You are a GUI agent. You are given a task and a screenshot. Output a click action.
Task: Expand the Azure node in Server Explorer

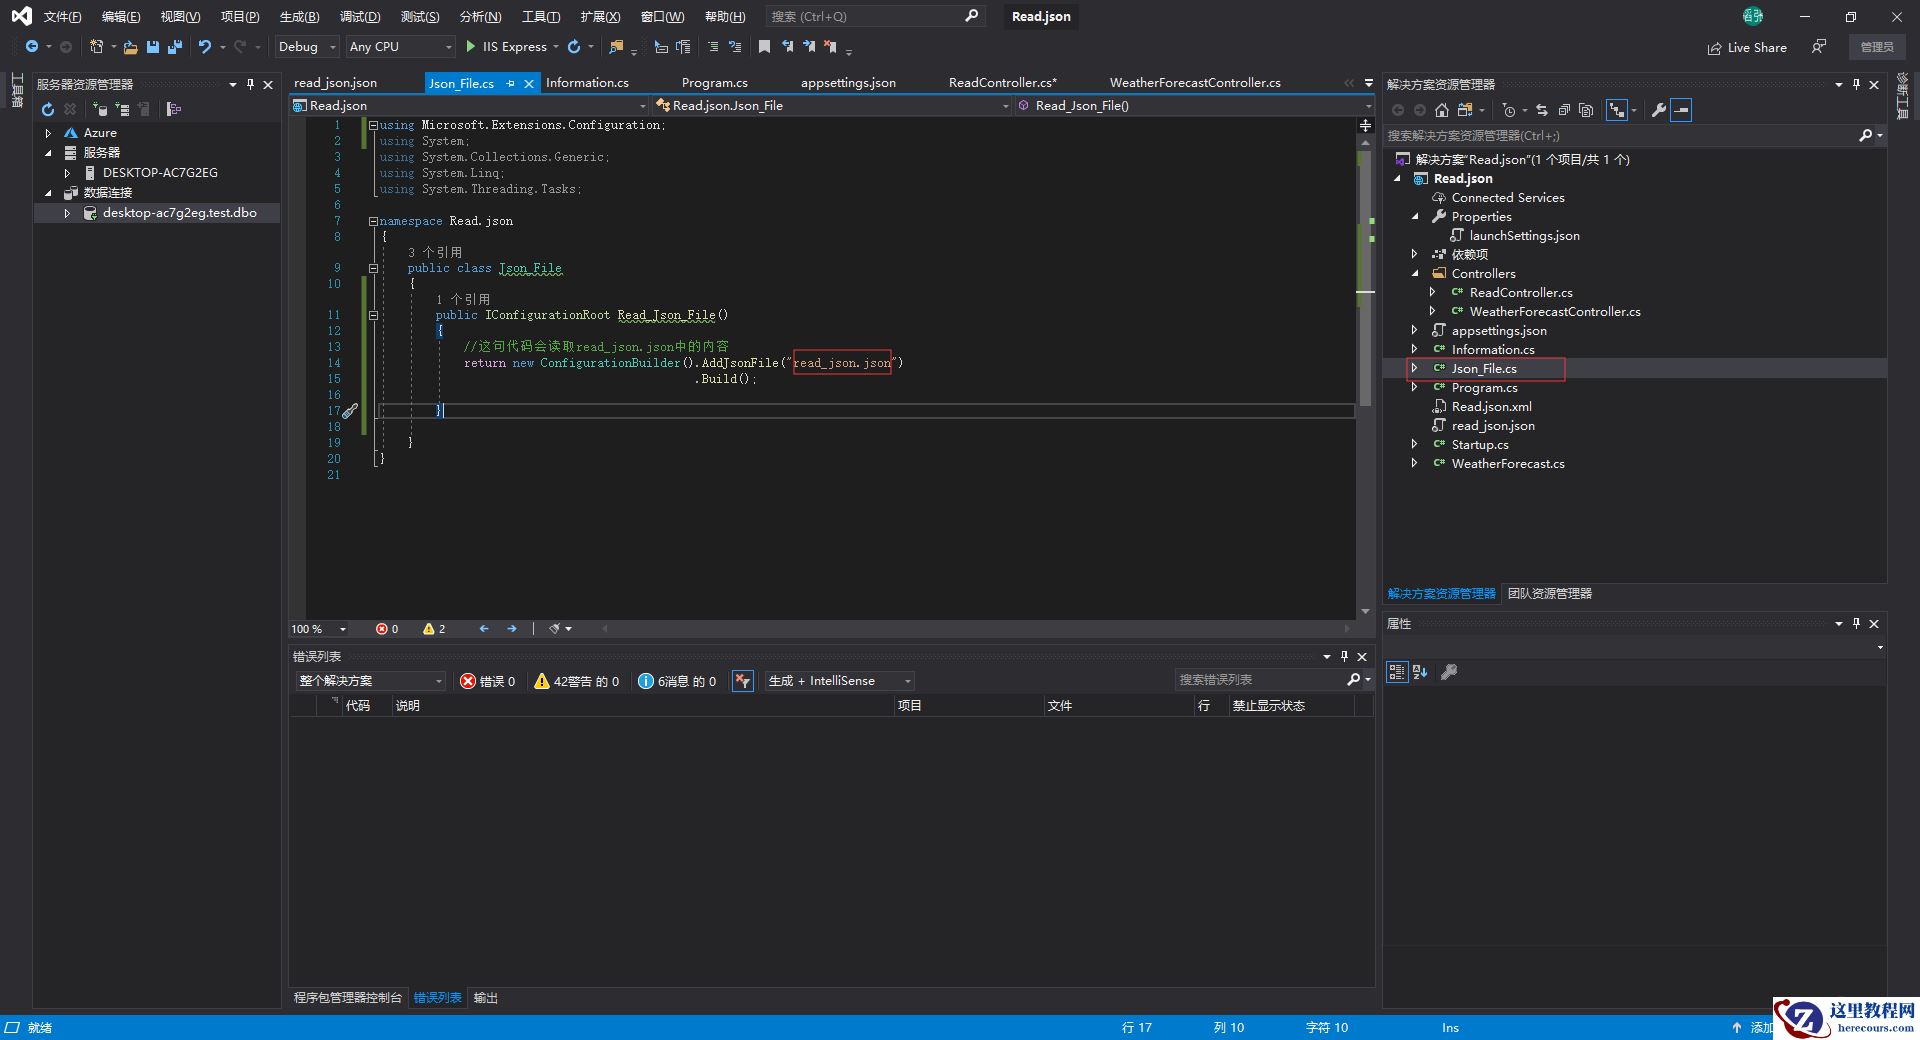coord(48,133)
